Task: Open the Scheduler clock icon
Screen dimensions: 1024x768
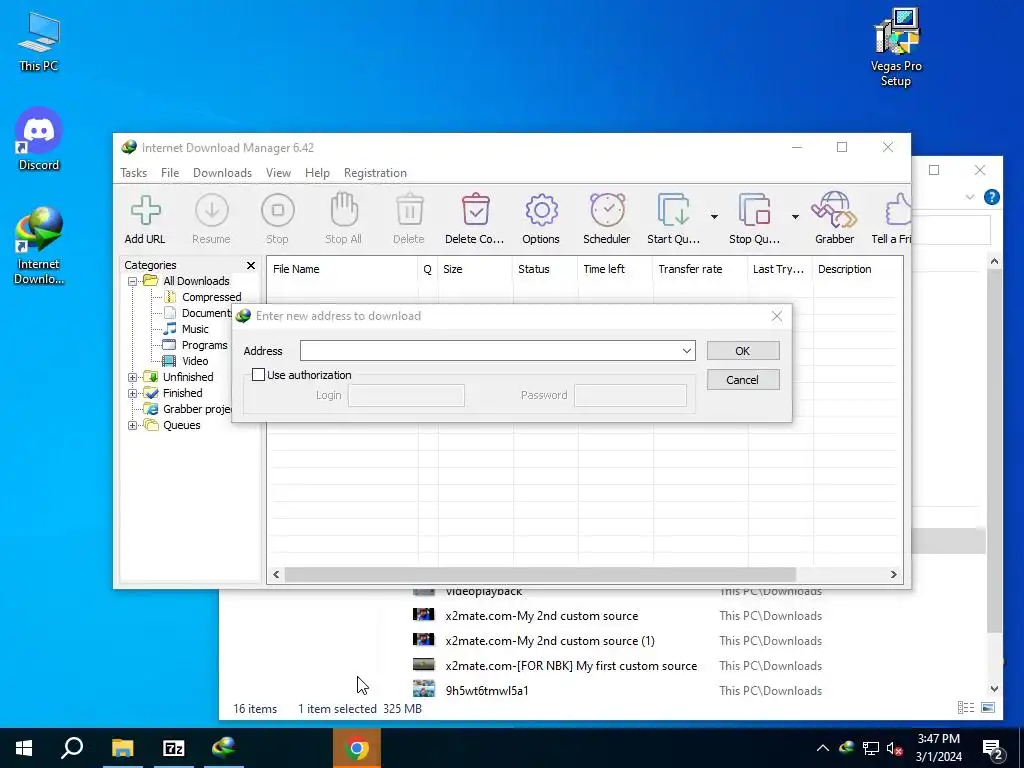Action: coord(607,210)
